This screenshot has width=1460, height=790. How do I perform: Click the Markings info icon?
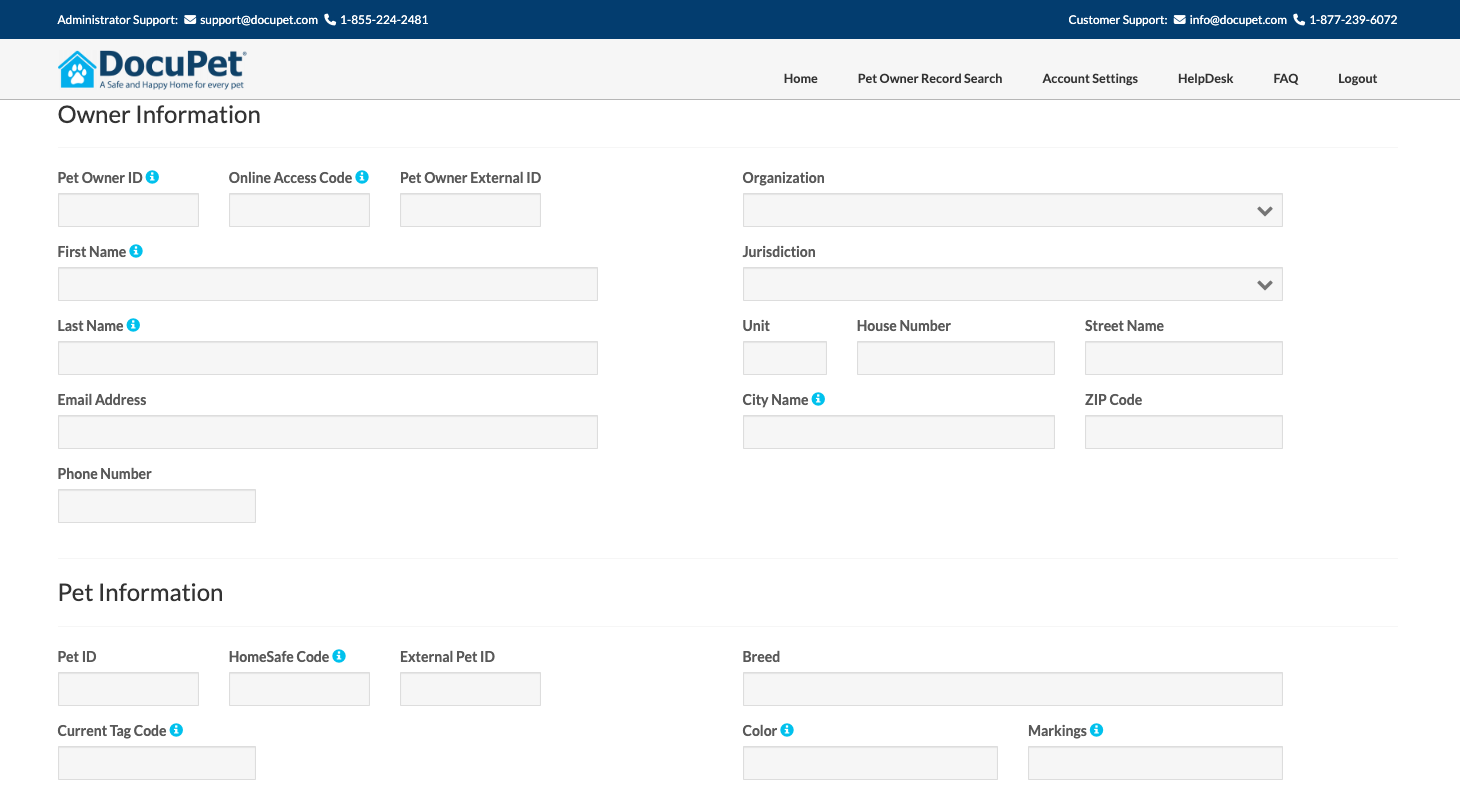tap(1096, 729)
